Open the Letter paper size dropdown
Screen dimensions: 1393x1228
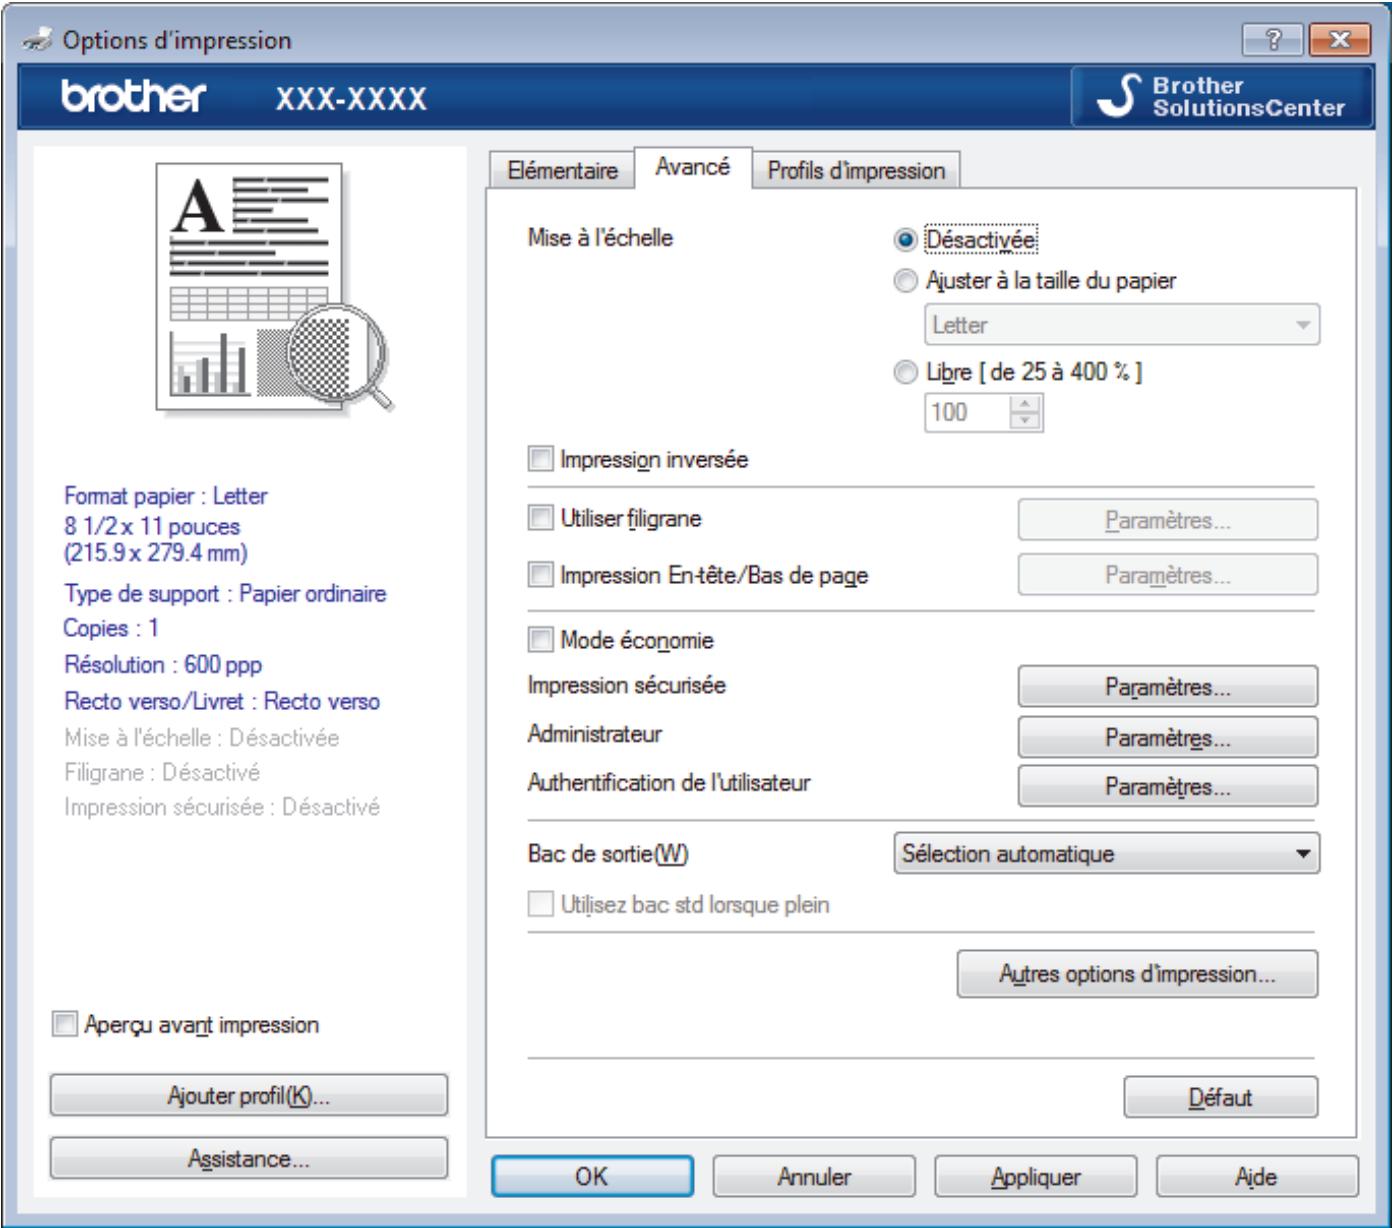pyautogui.click(x=1121, y=325)
